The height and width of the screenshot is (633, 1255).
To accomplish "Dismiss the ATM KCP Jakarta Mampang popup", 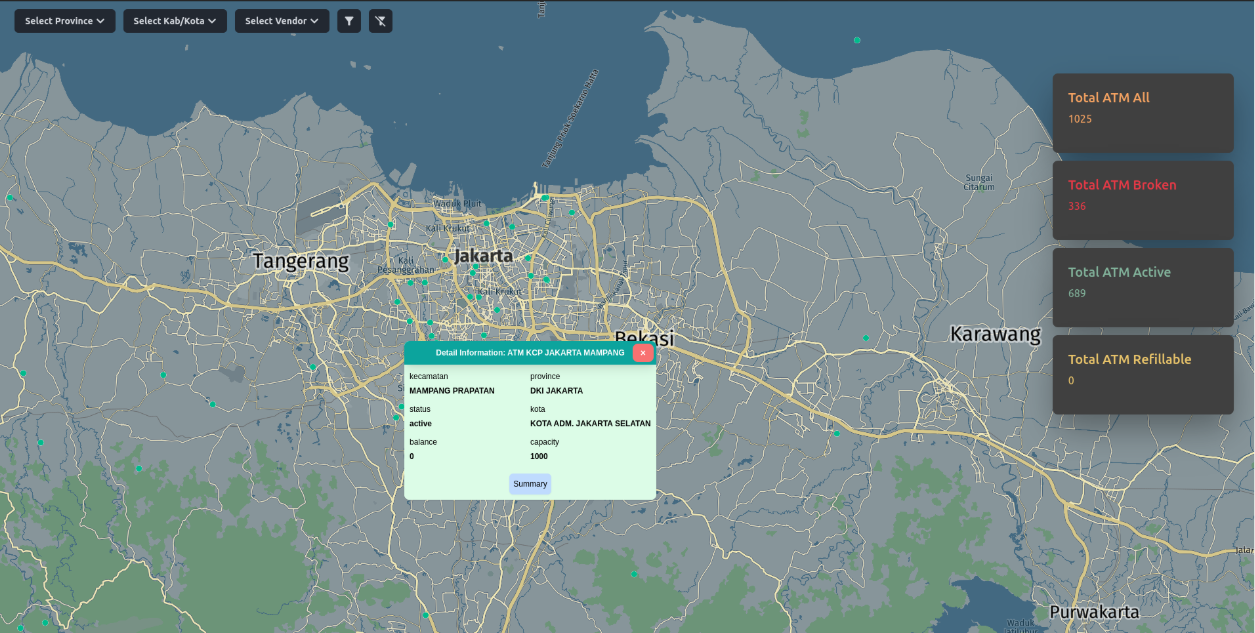I will point(643,352).
